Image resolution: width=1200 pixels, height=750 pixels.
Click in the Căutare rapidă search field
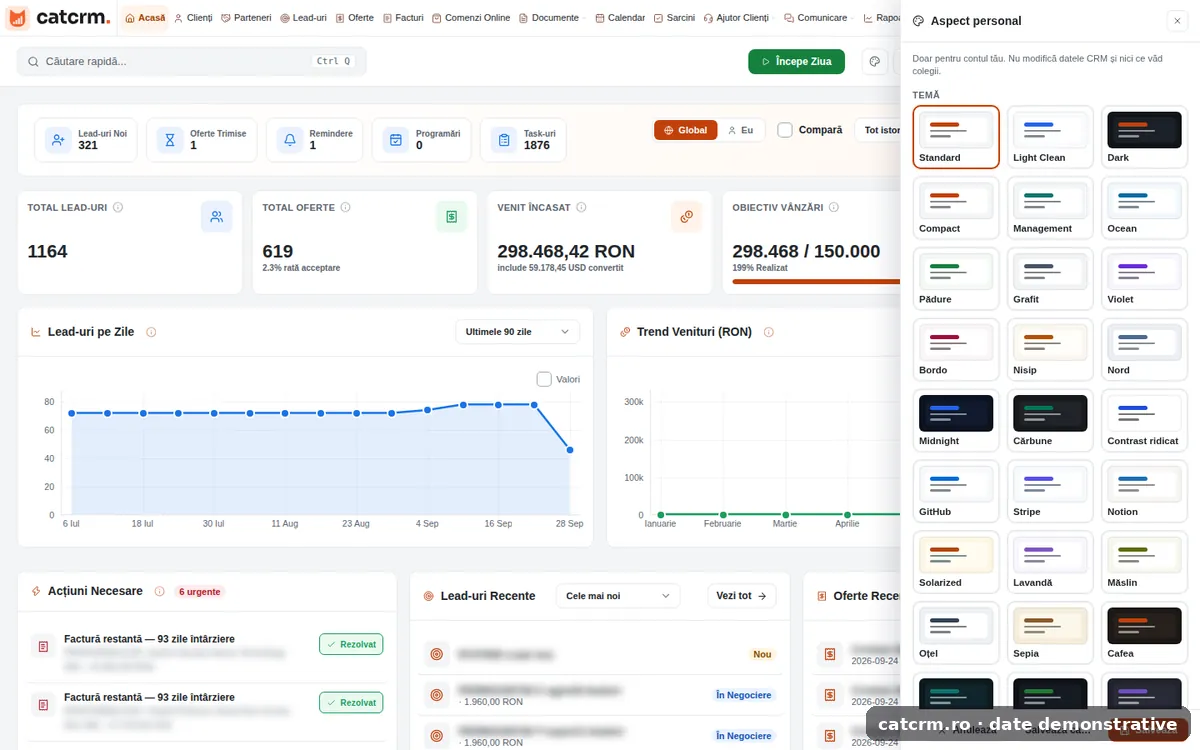[x=192, y=61]
